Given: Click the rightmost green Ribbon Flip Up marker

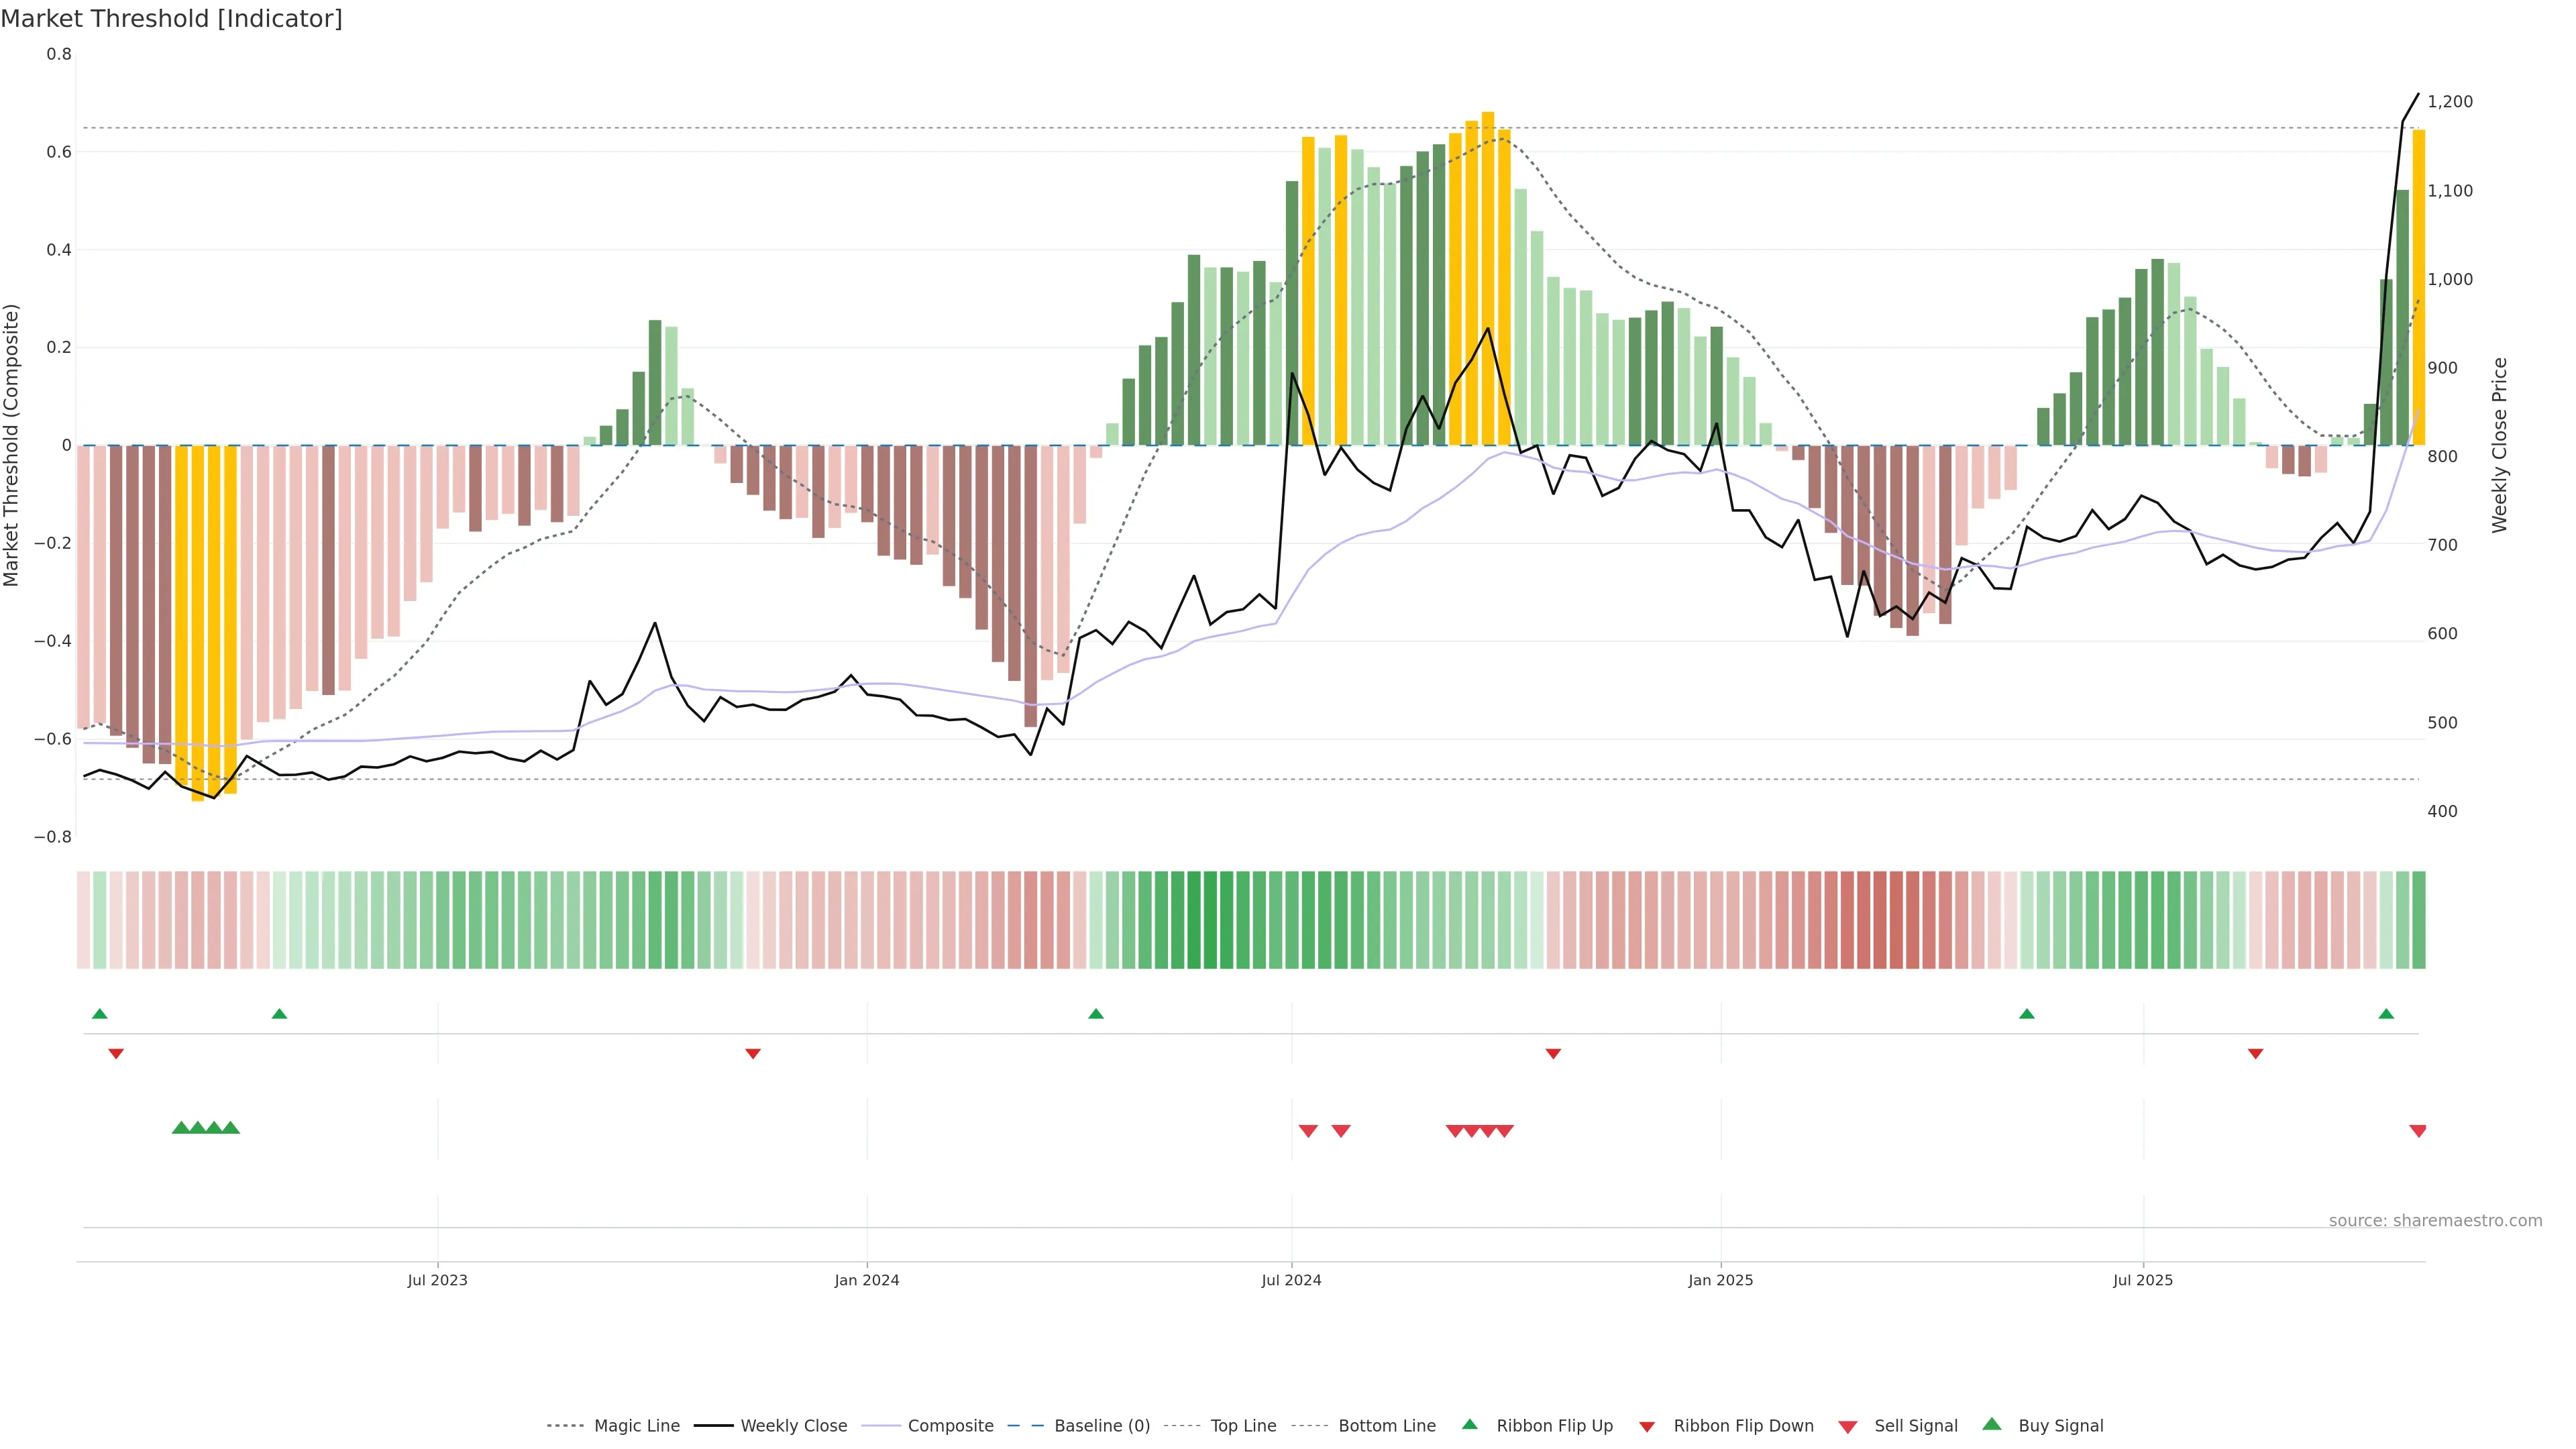Looking at the screenshot, I should click(x=2386, y=1014).
